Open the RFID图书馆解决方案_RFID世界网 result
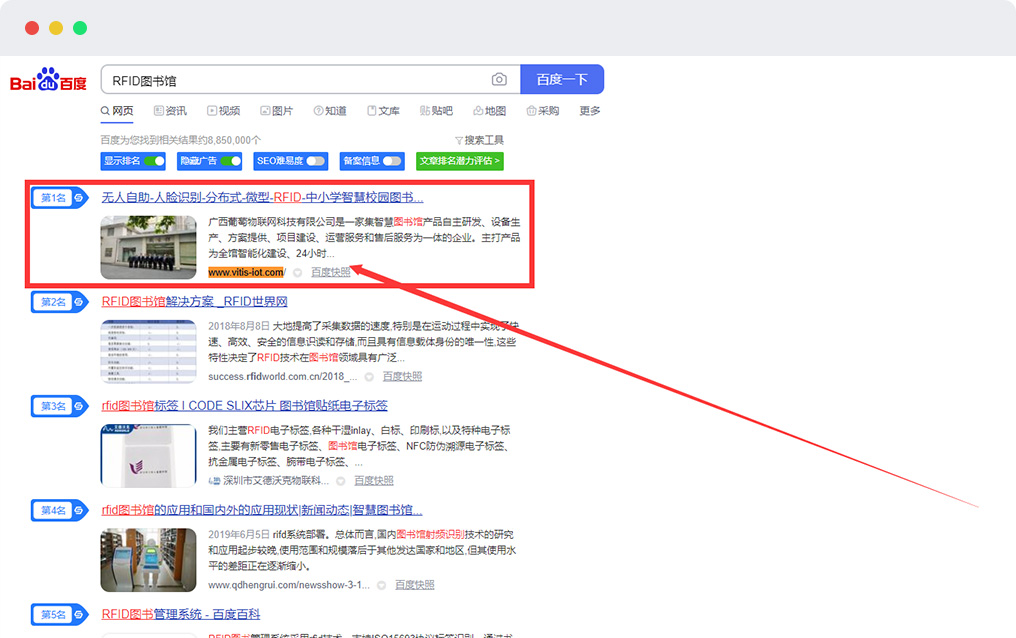This screenshot has height=638, width=1016. coord(194,302)
